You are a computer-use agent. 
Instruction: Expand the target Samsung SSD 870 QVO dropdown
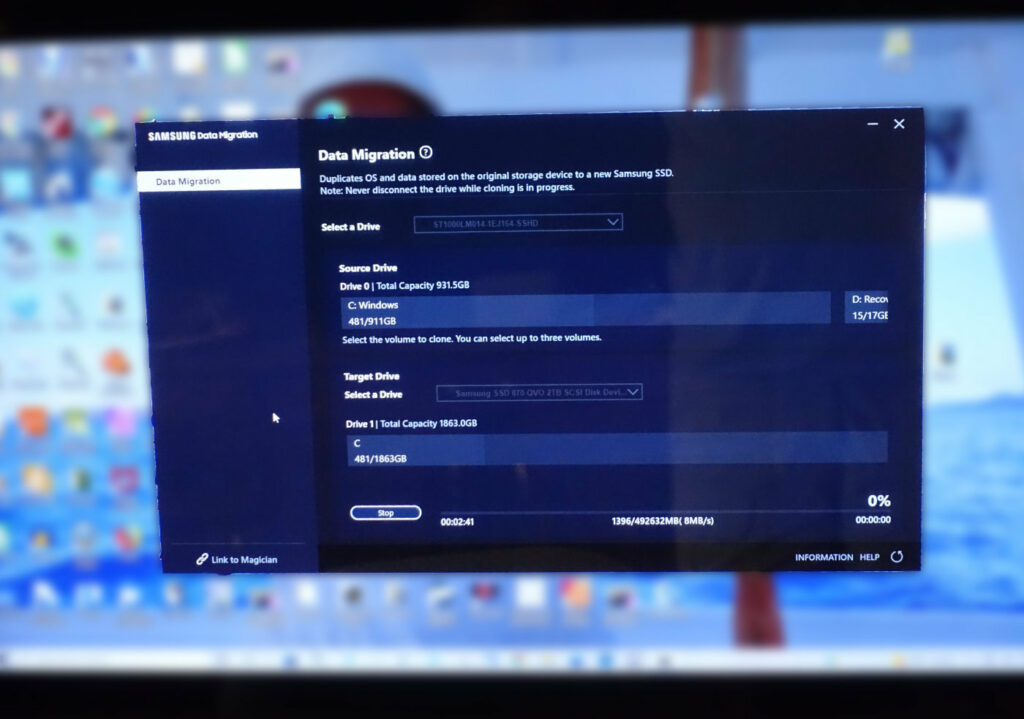[x=539, y=392]
